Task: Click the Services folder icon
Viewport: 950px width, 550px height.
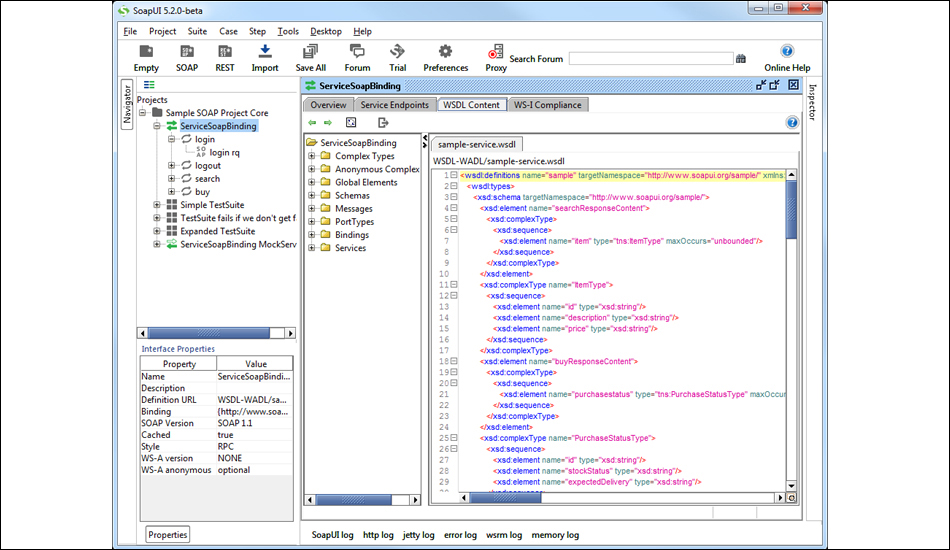Action: coord(325,247)
